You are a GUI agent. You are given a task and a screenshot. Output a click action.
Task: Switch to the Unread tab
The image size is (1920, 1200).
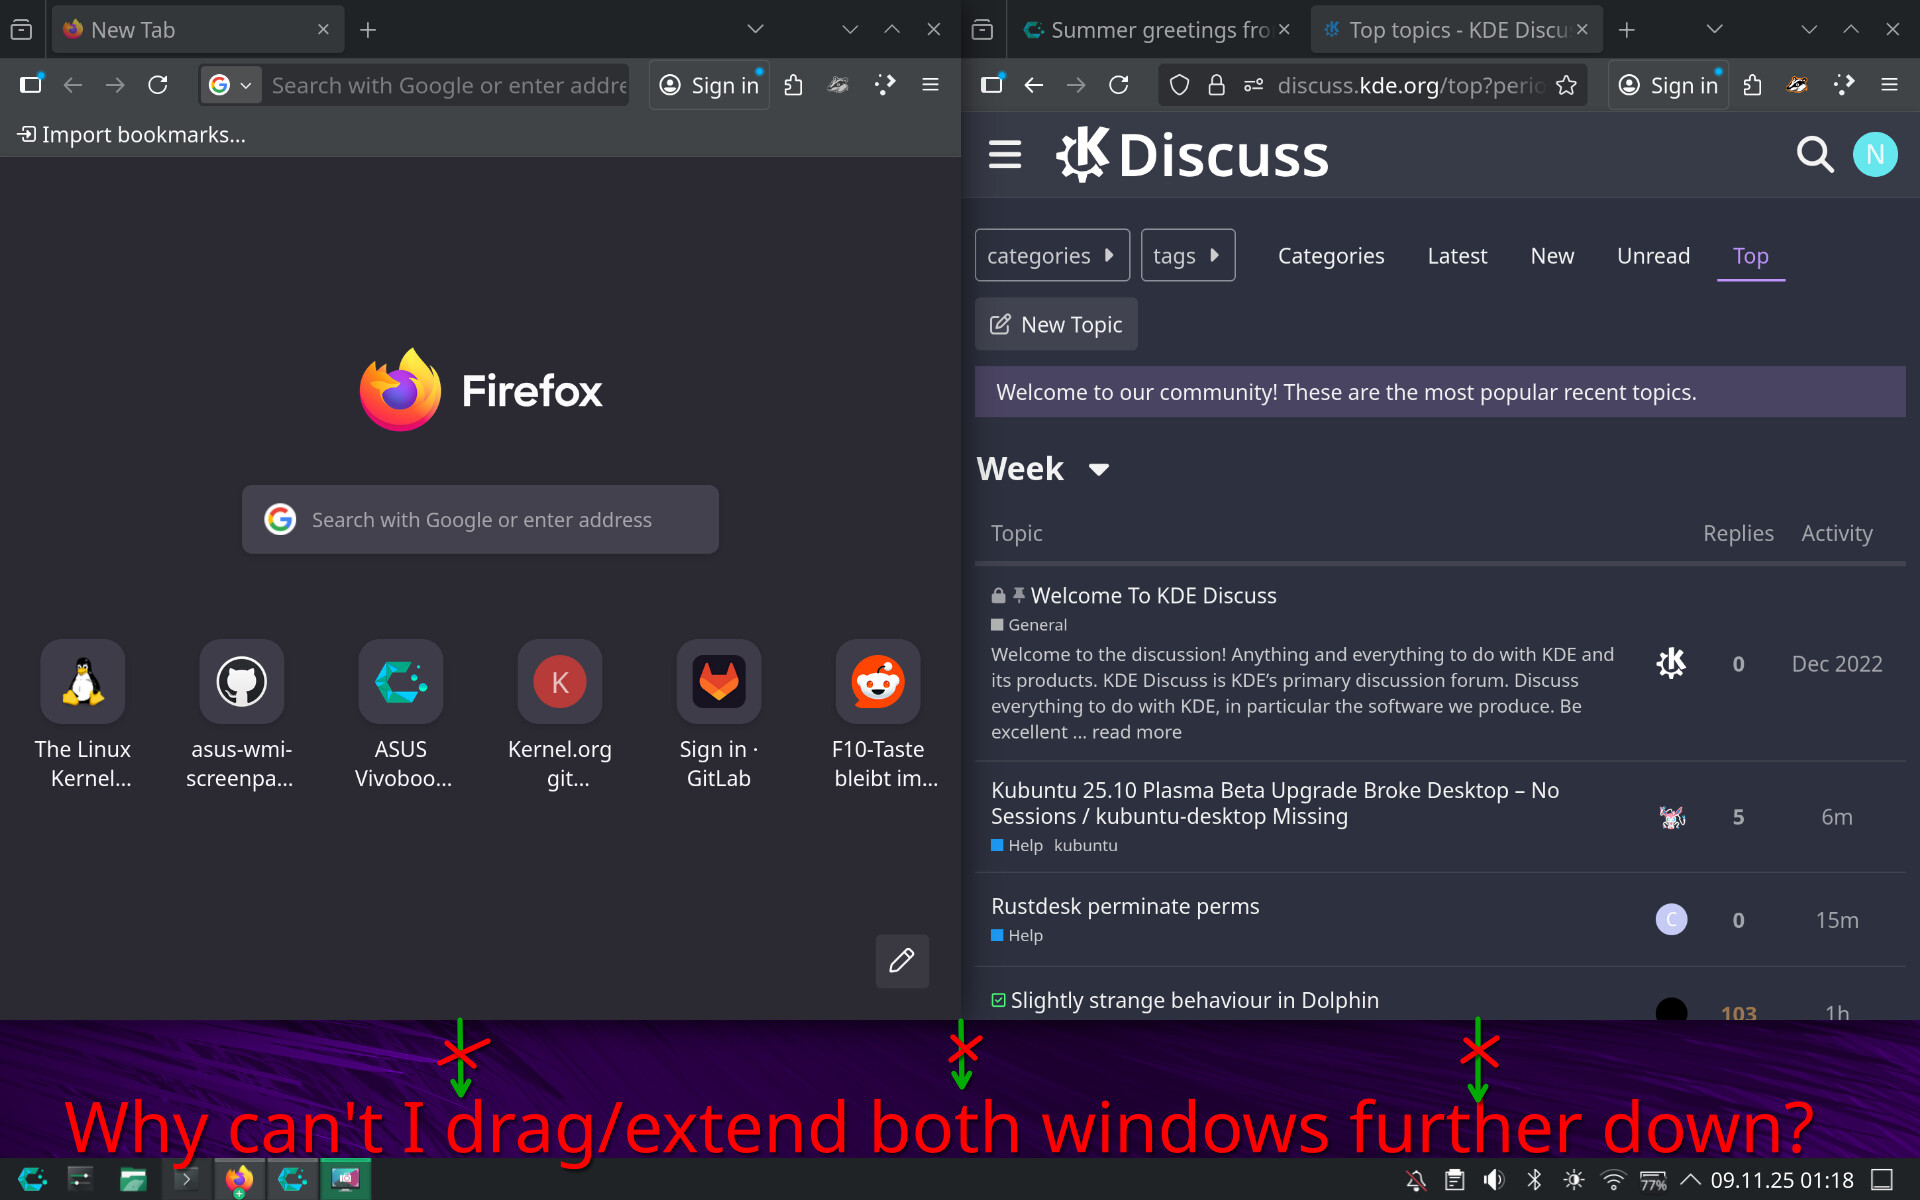[1653, 256]
